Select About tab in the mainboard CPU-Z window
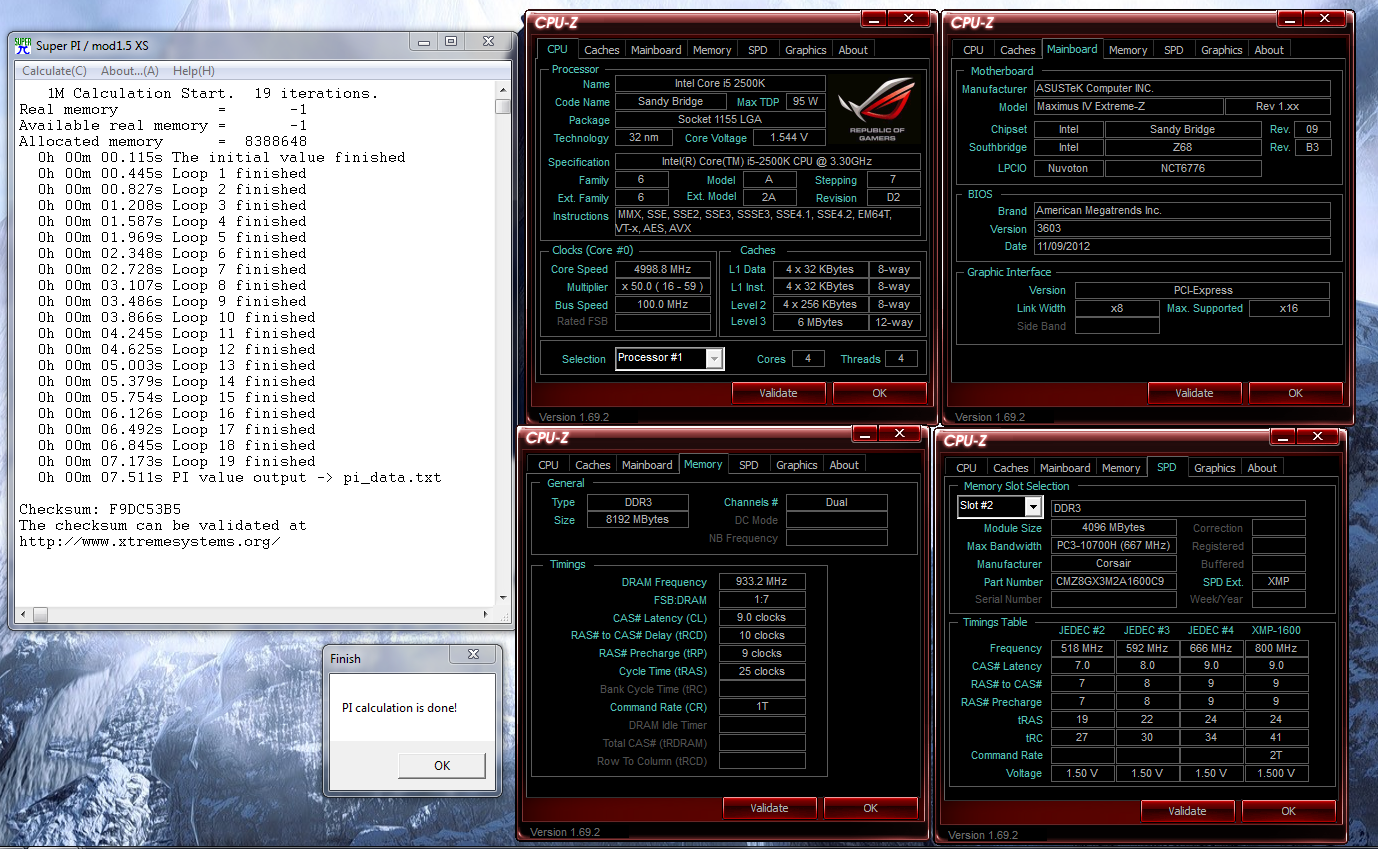This screenshot has width=1378, height=849. (1269, 50)
